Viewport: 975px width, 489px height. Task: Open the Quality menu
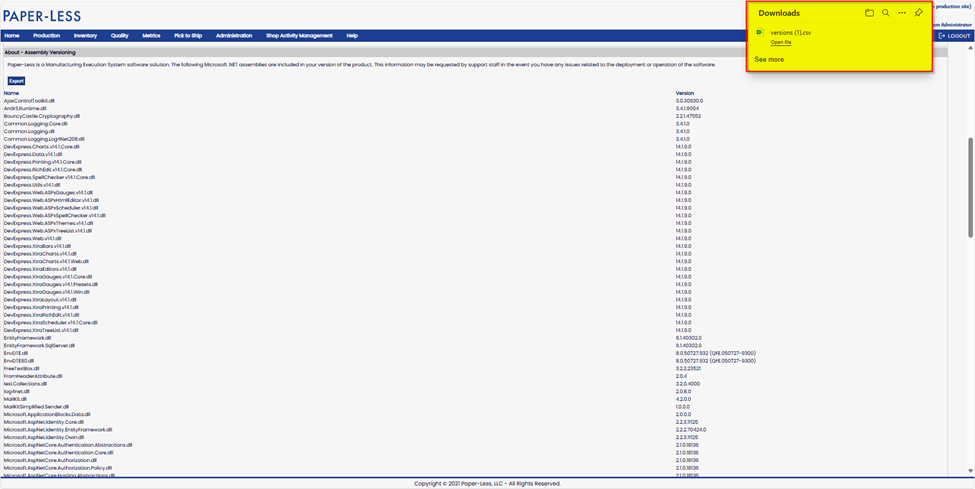tap(119, 36)
